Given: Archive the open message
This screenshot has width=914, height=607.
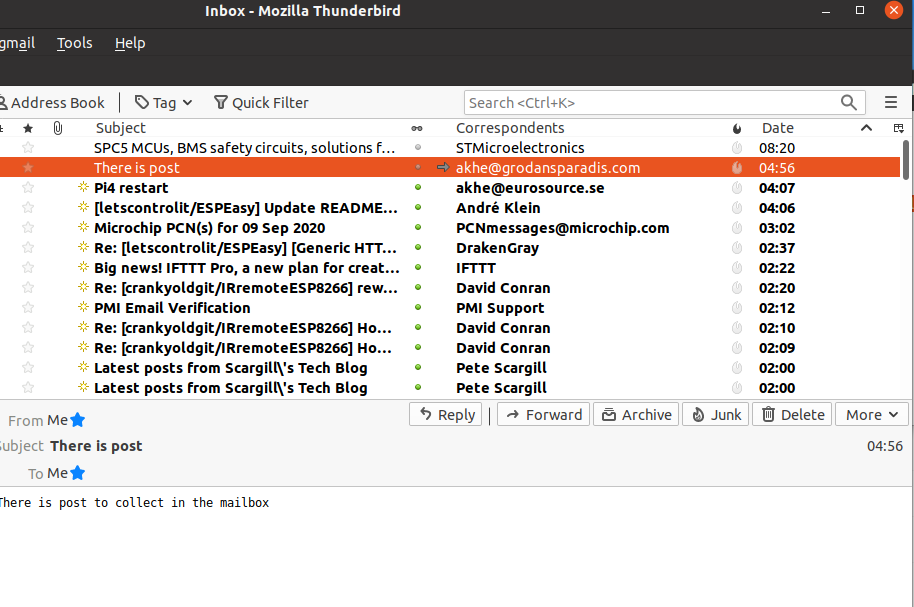Looking at the screenshot, I should [x=636, y=415].
